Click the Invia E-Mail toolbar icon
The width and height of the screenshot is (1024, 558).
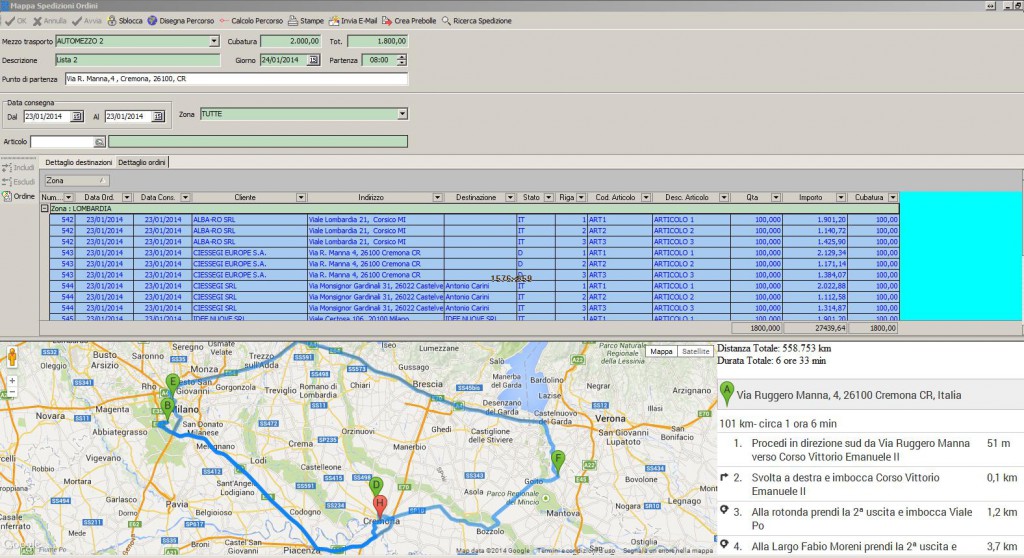point(335,20)
